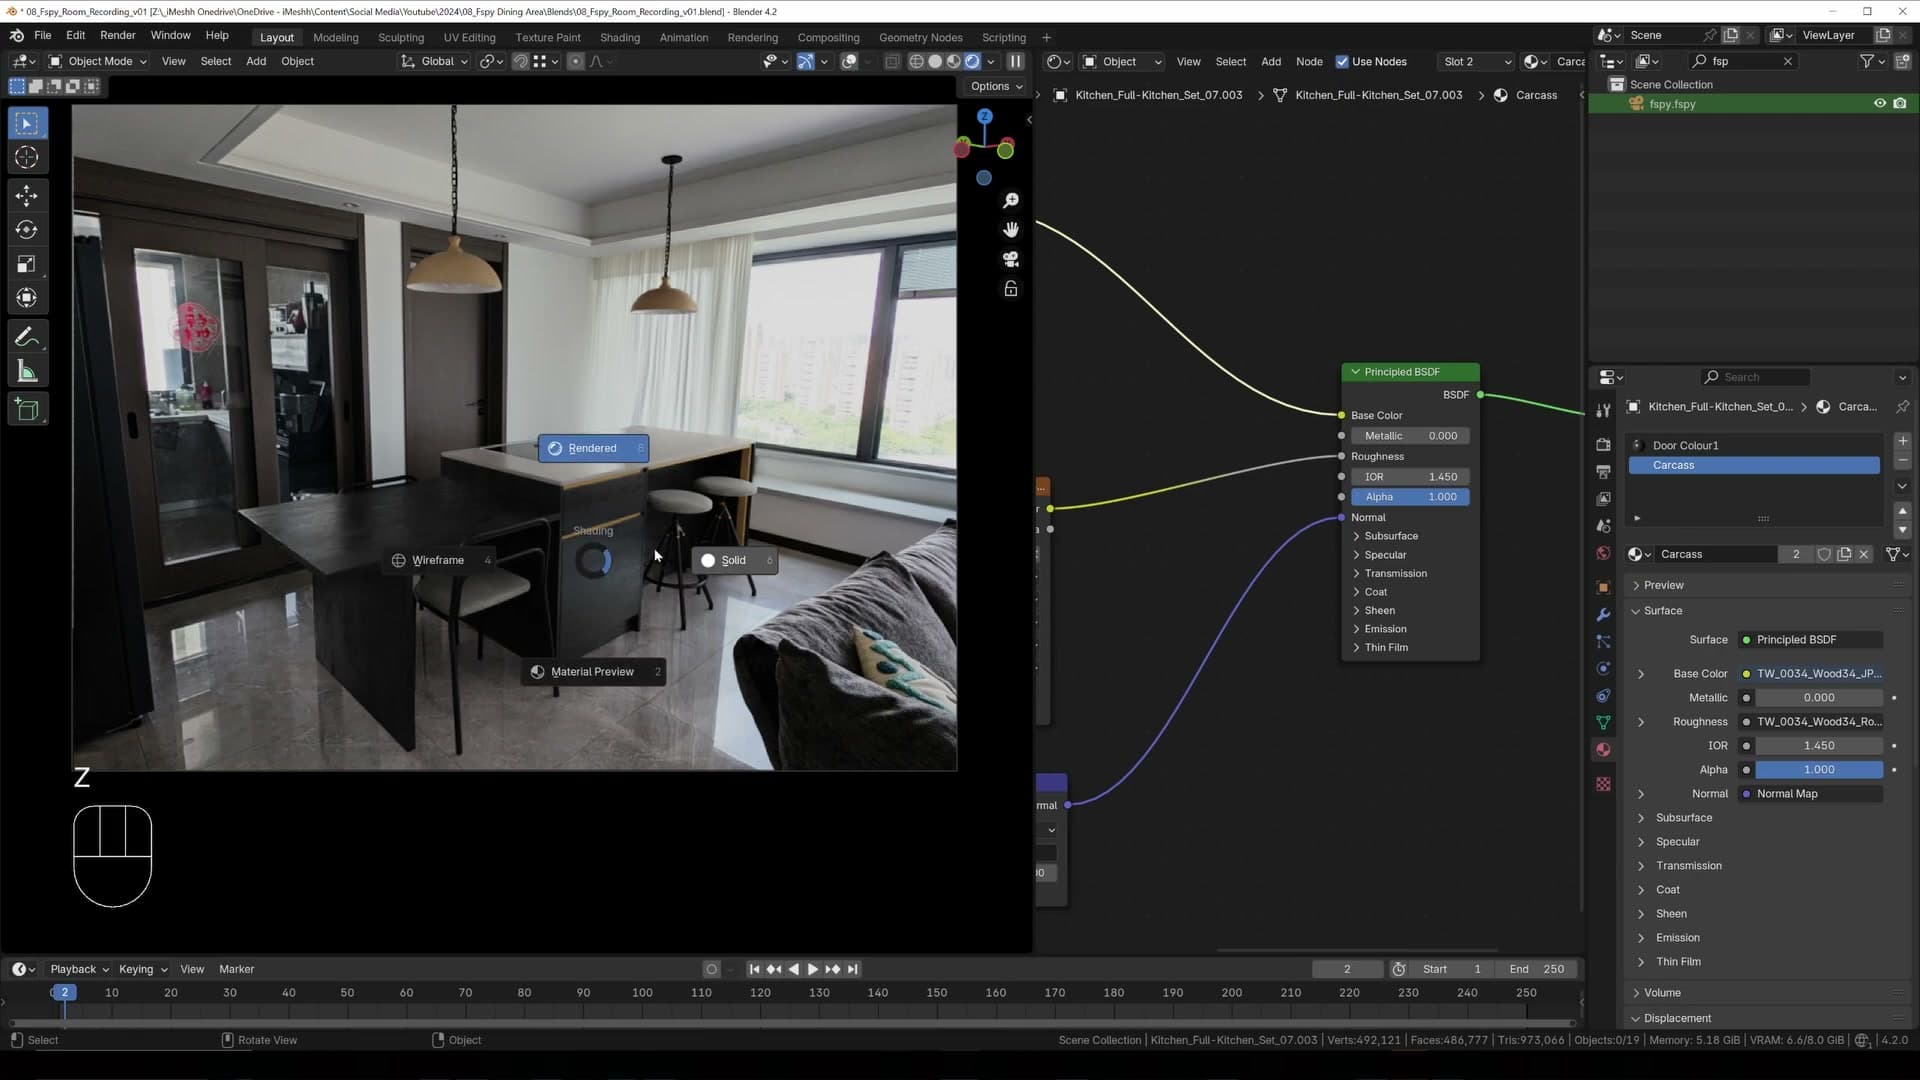Adjust the Alpha slider in material properties
The height and width of the screenshot is (1080, 1920).
[x=1819, y=770]
